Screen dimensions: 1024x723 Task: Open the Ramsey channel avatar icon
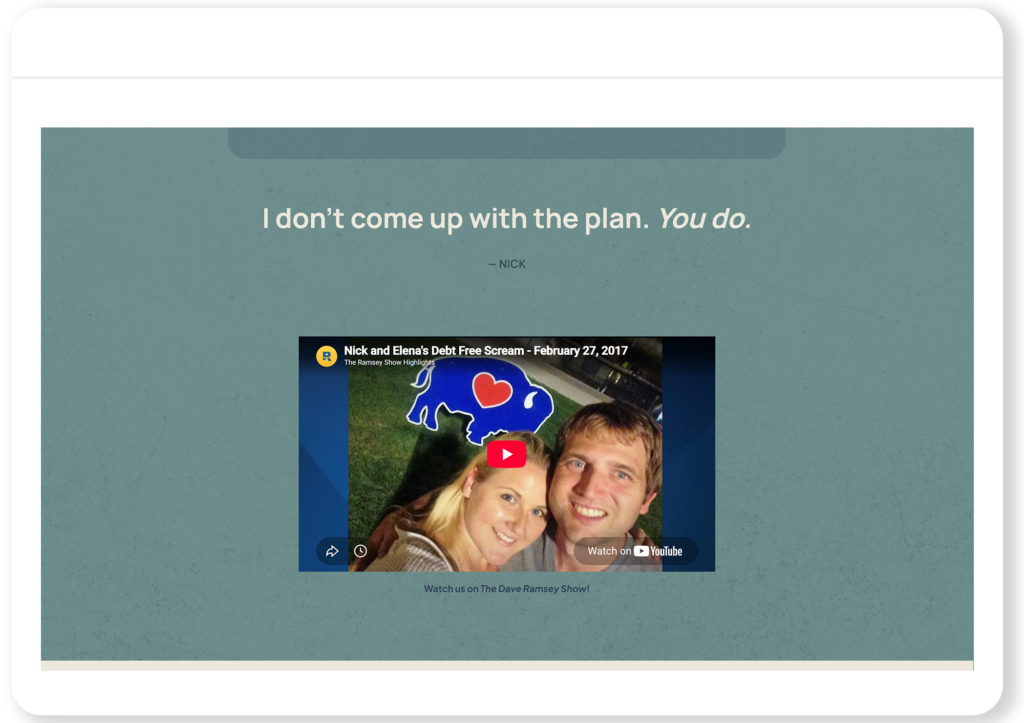(327, 356)
